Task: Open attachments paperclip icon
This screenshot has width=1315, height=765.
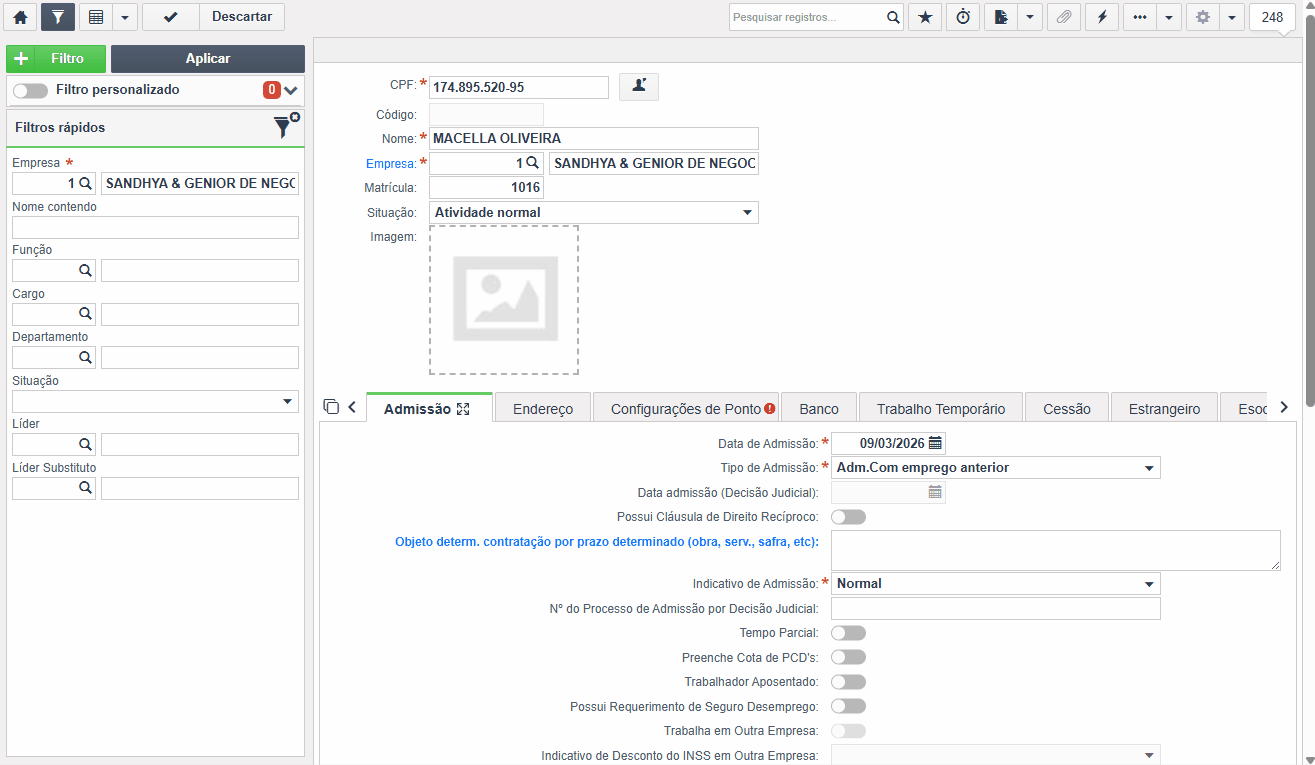Action: click(1064, 17)
